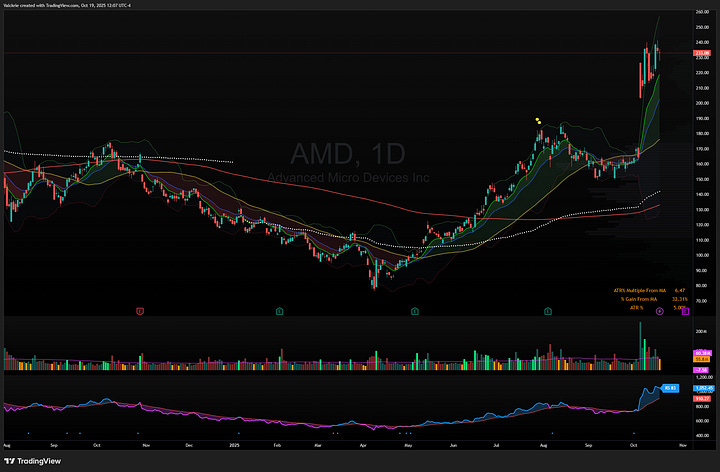Screen dimensions: 720x472
Task: Click the TradingView logo
Action: pos(32,461)
